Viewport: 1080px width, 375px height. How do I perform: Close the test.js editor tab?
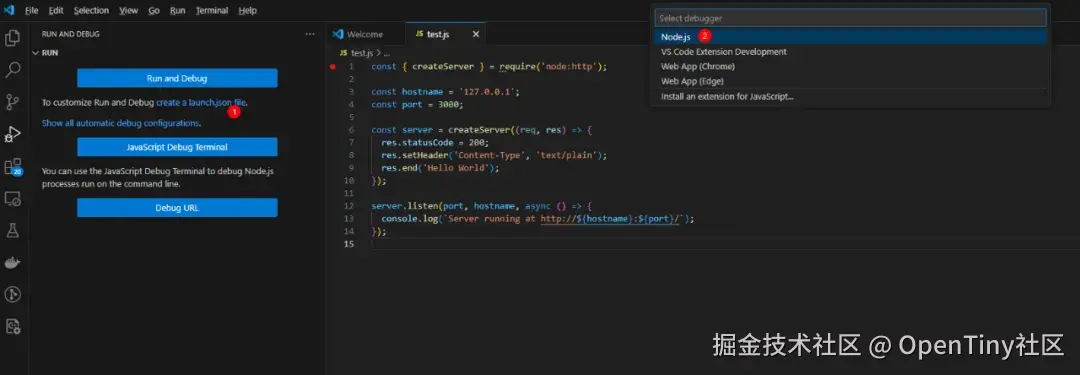pos(475,34)
